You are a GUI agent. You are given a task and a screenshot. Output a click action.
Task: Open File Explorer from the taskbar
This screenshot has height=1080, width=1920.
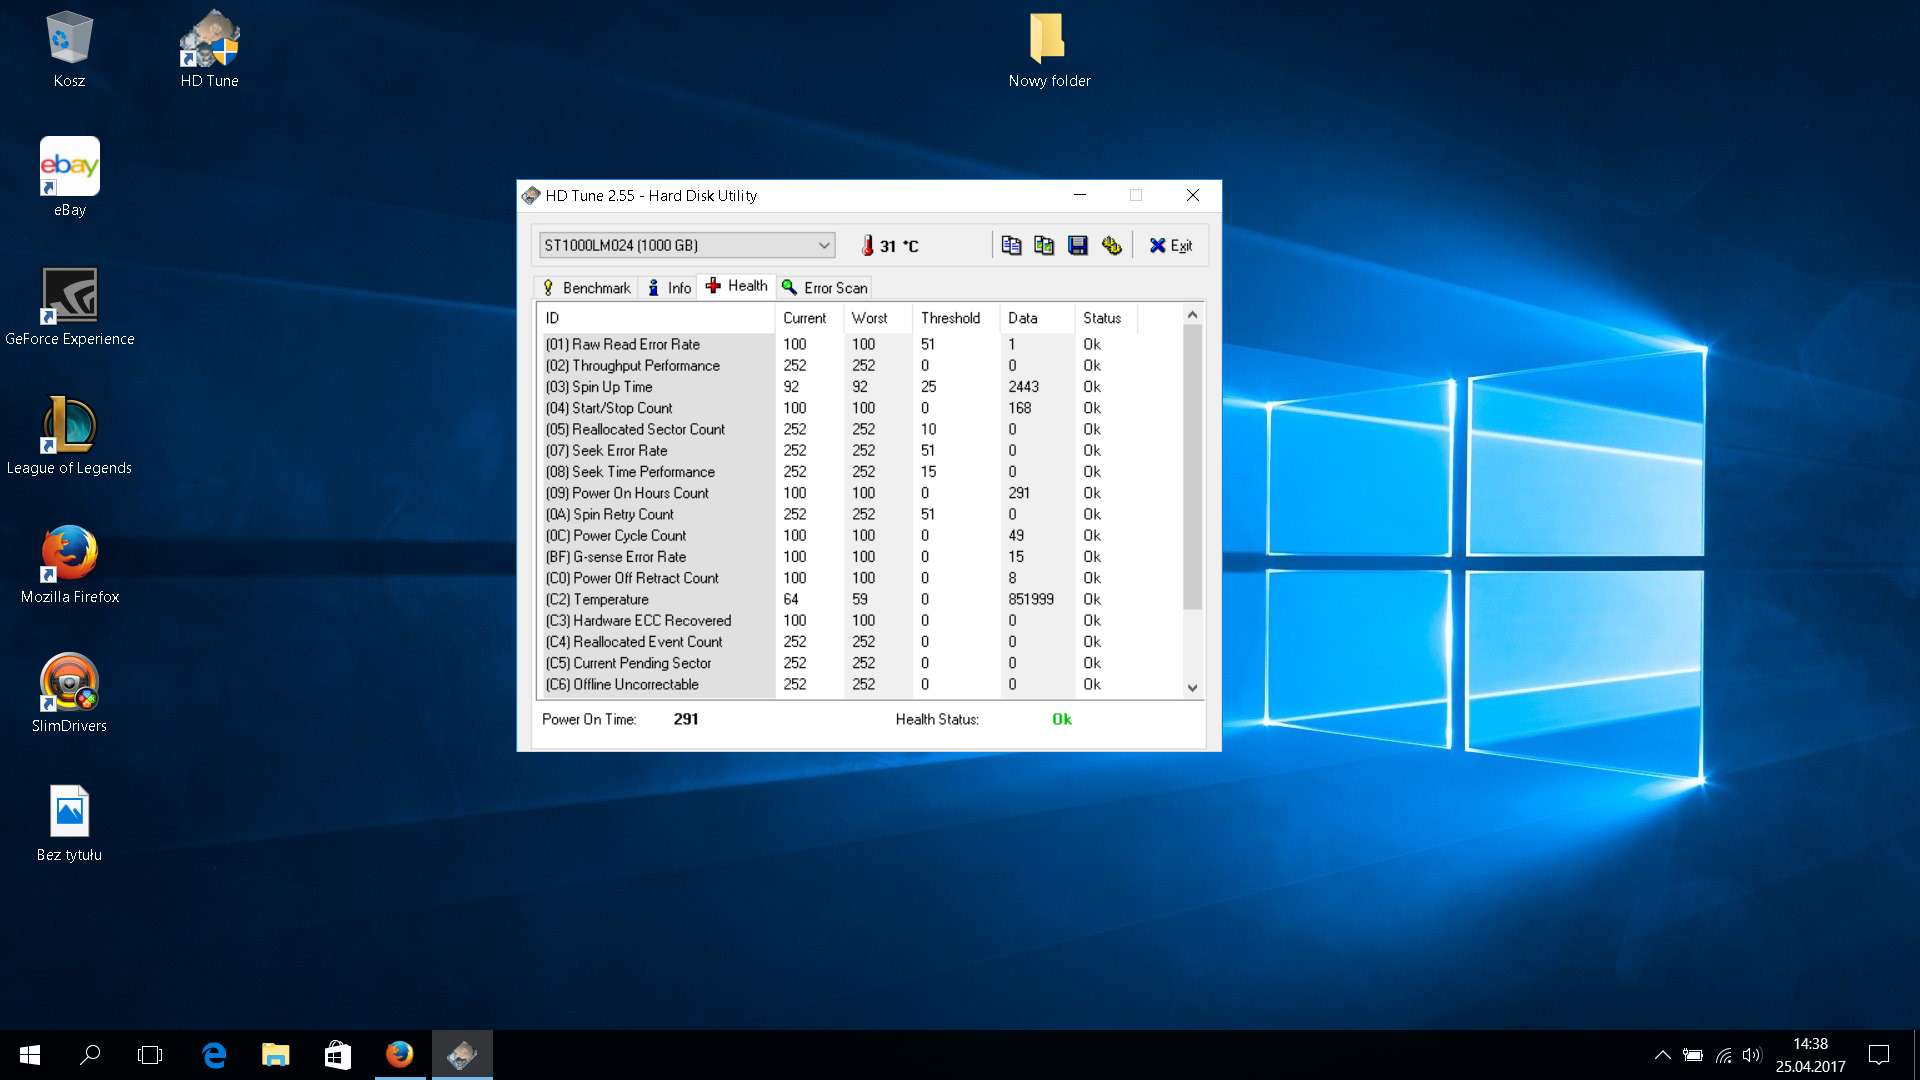[276, 1055]
